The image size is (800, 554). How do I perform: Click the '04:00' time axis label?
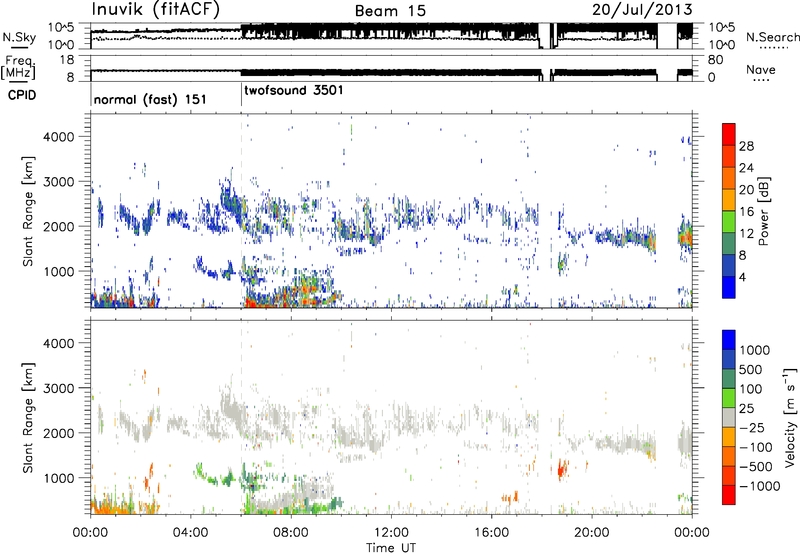tap(190, 533)
